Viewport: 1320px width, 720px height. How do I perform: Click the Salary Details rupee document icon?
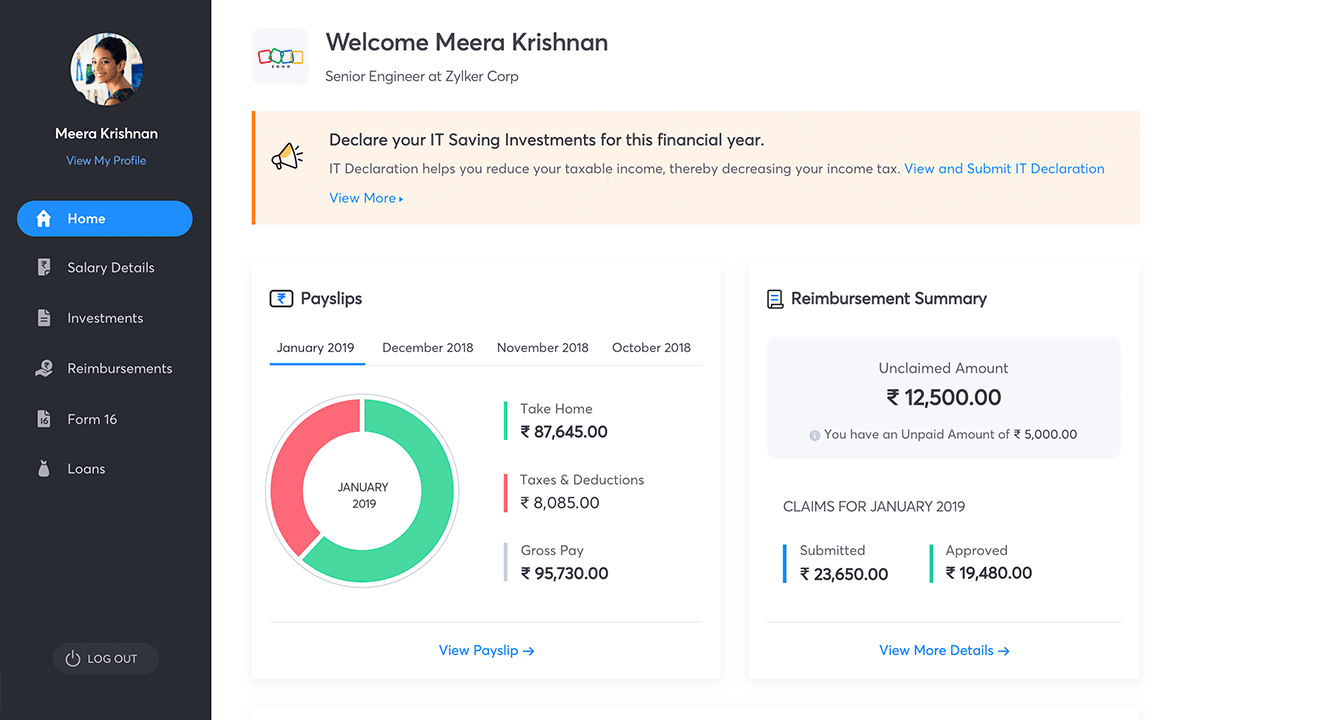point(43,268)
